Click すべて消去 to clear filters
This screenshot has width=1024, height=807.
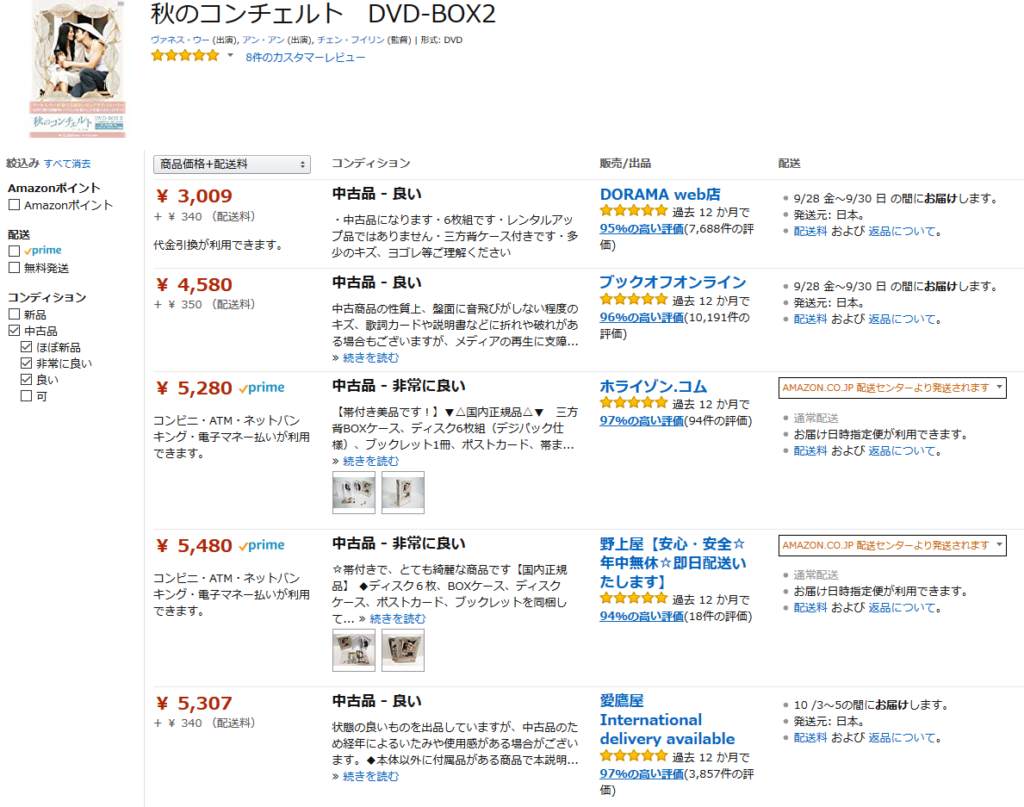(67, 164)
